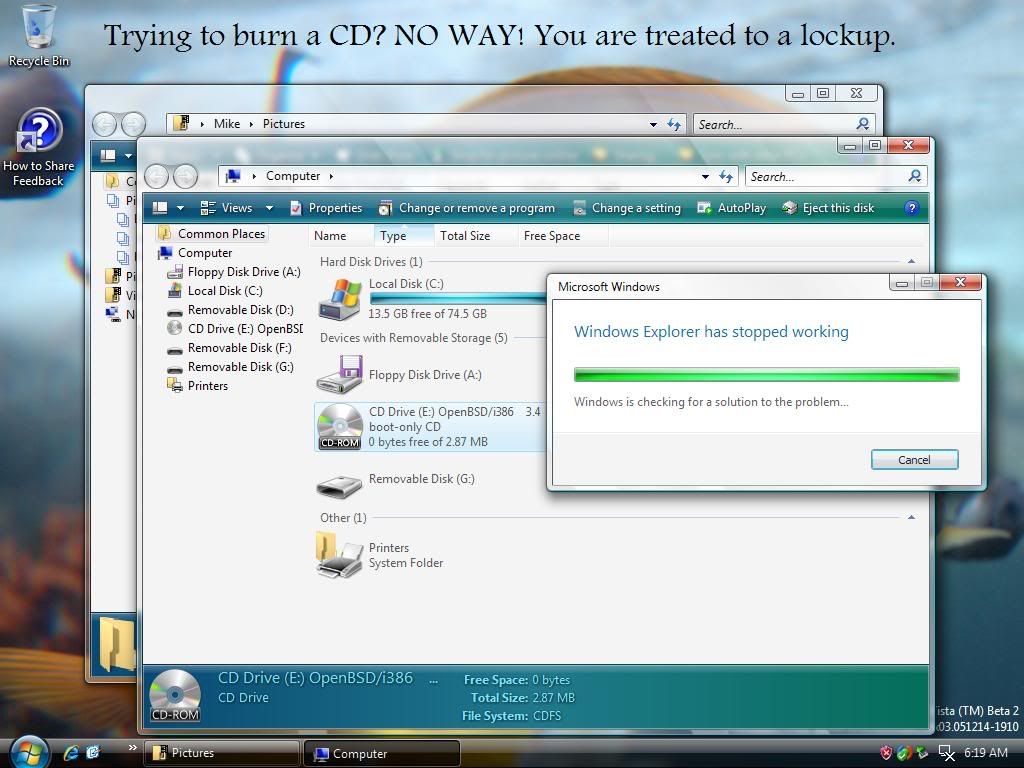Screen dimensions: 1024x768
Task: Open address history dropdown in Computer window
Action: [x=705, y=176]
